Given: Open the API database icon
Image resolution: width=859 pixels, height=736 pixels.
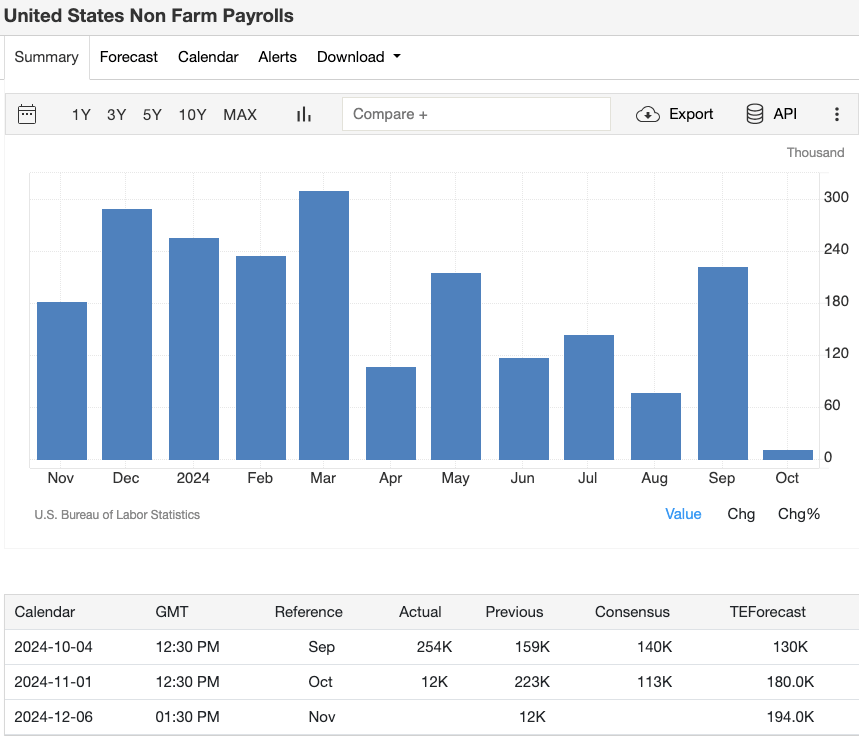Looking at the screenshot, I should 770,114.
